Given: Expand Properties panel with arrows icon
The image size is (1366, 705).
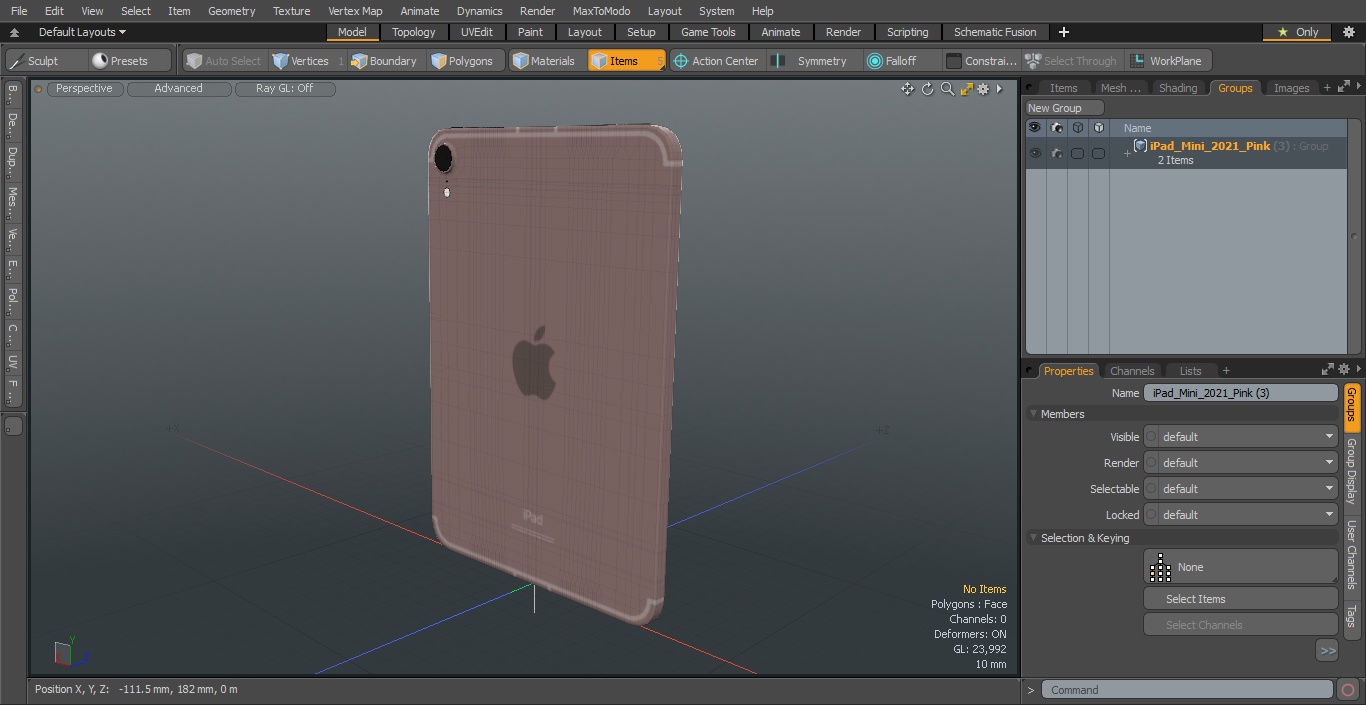Looking at the screenshot, I should coord(1328,370).
